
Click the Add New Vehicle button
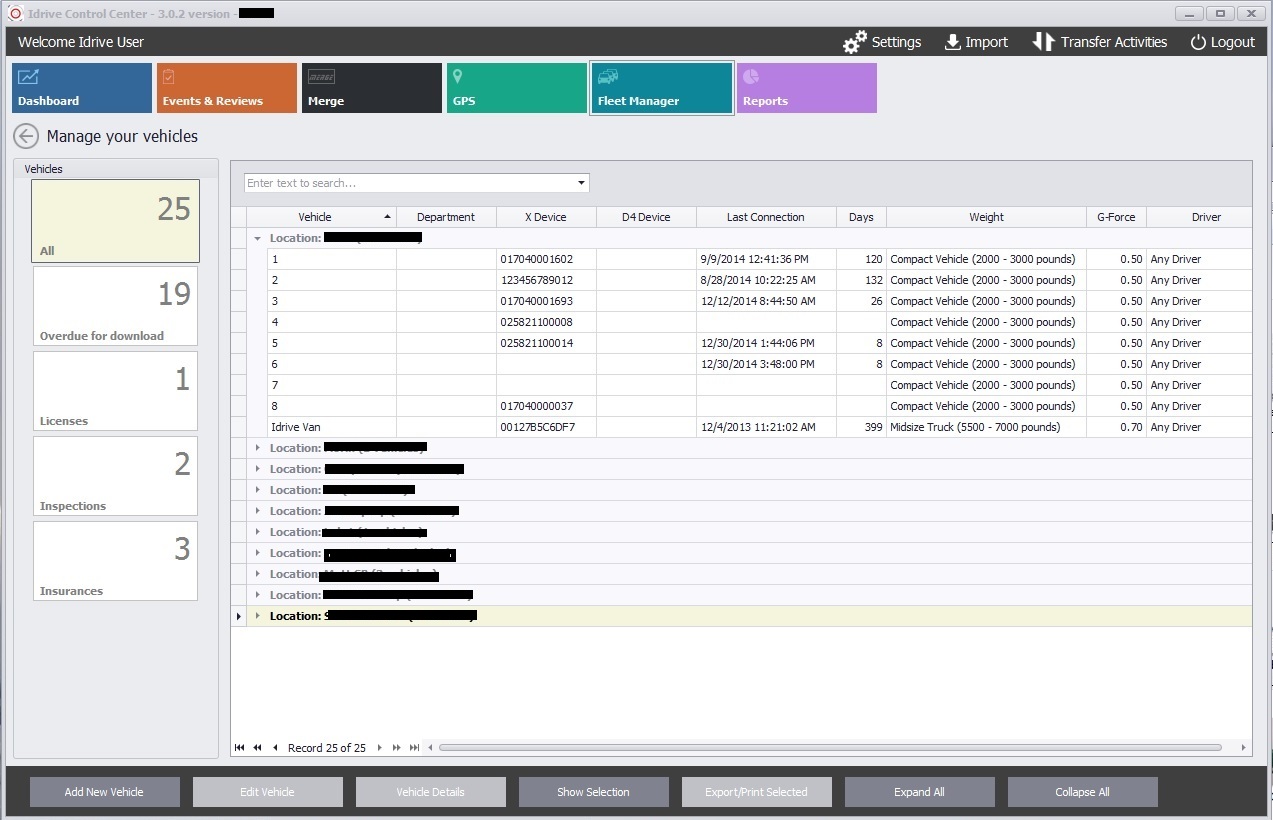pyautogui.click(x=105, y=792)
